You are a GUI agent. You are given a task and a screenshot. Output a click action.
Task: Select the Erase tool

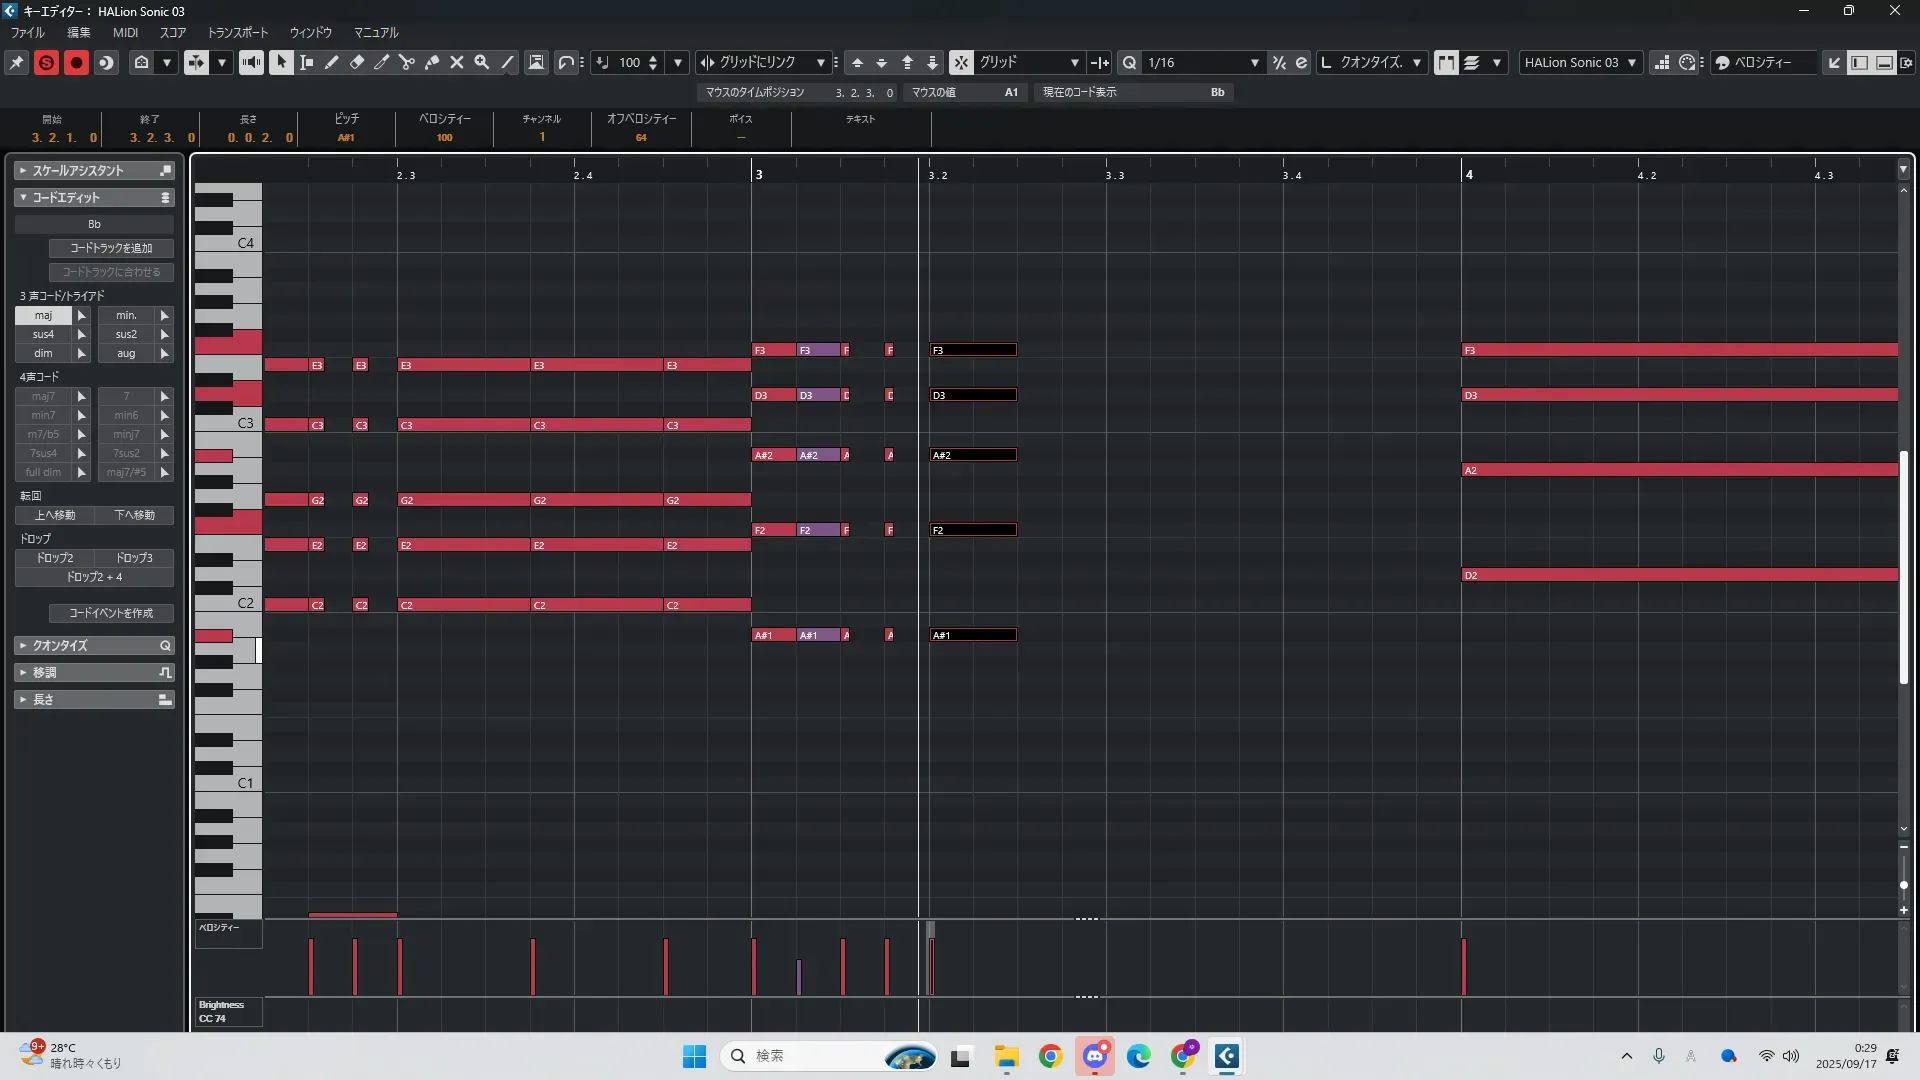click(357, 62)
